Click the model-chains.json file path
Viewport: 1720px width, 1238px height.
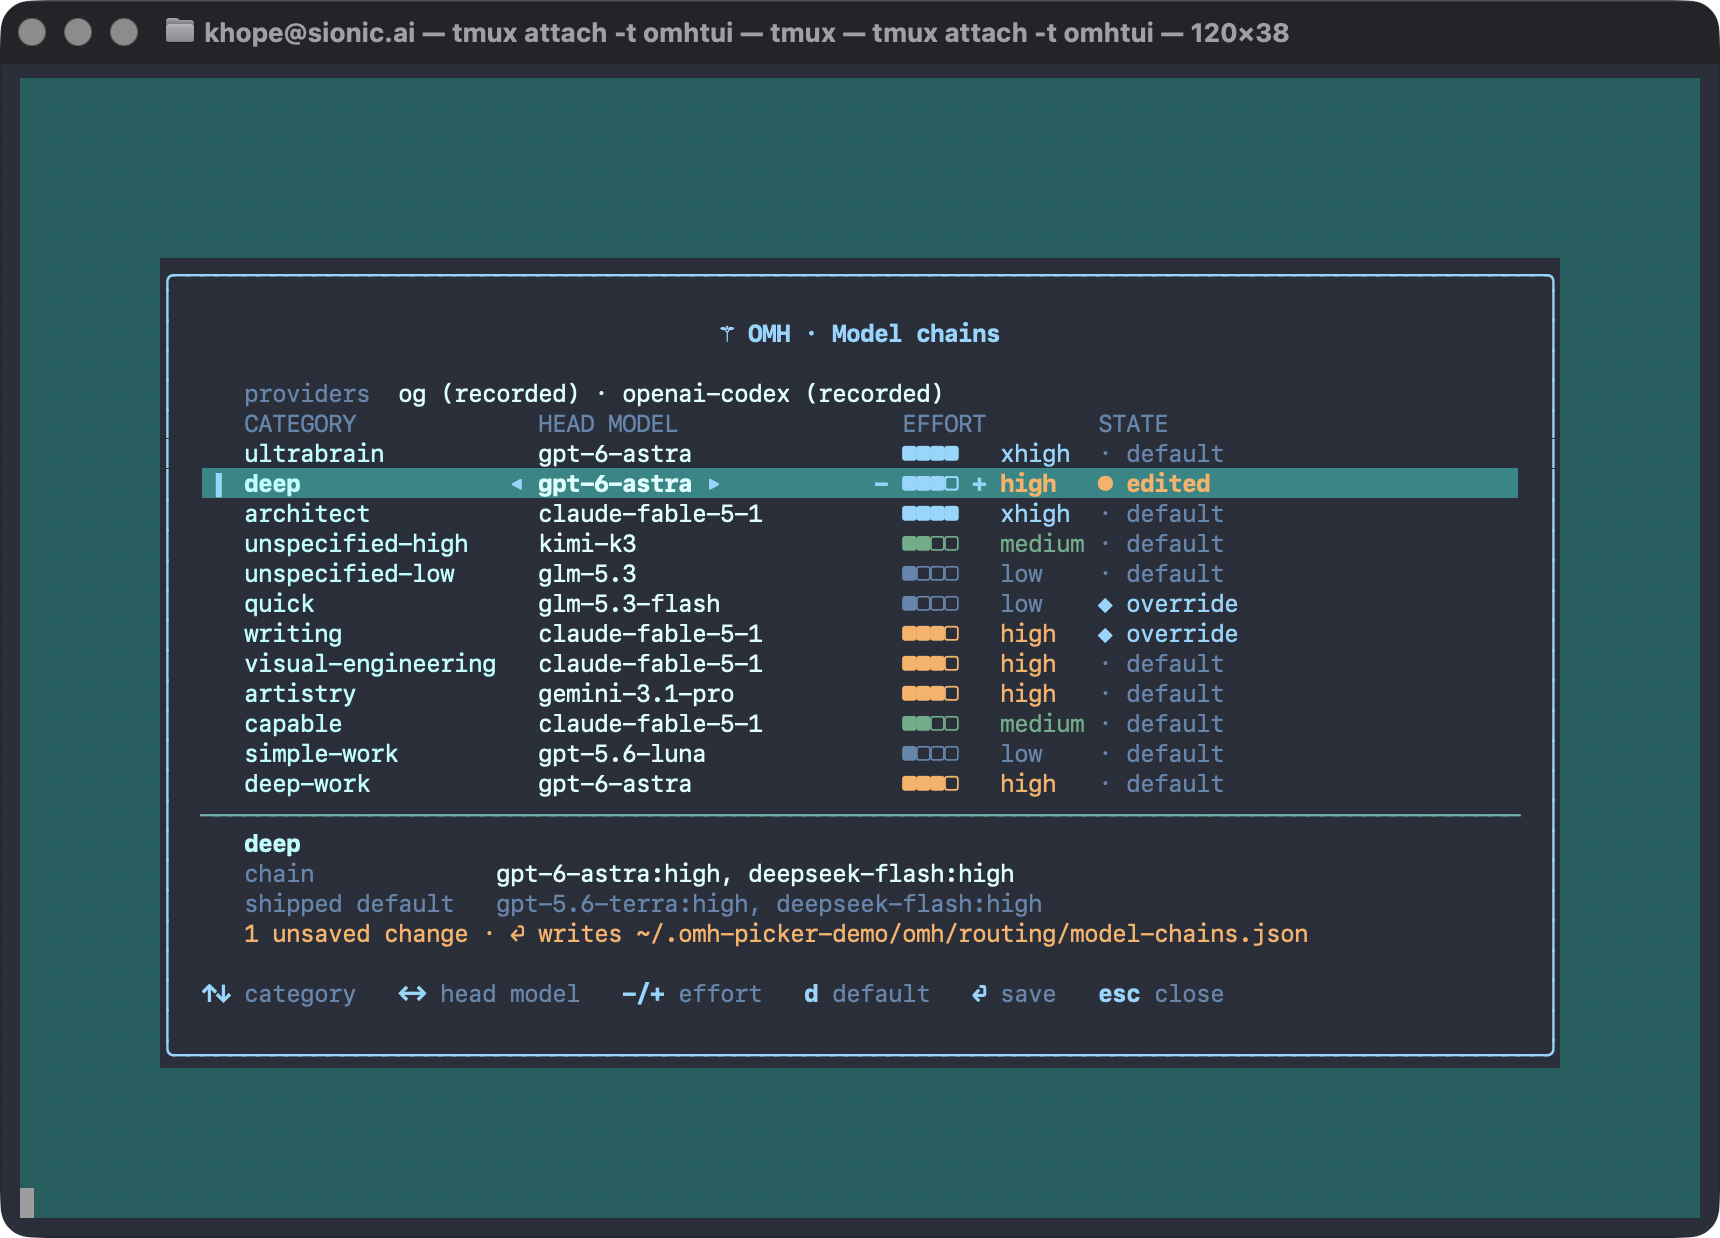972,934
